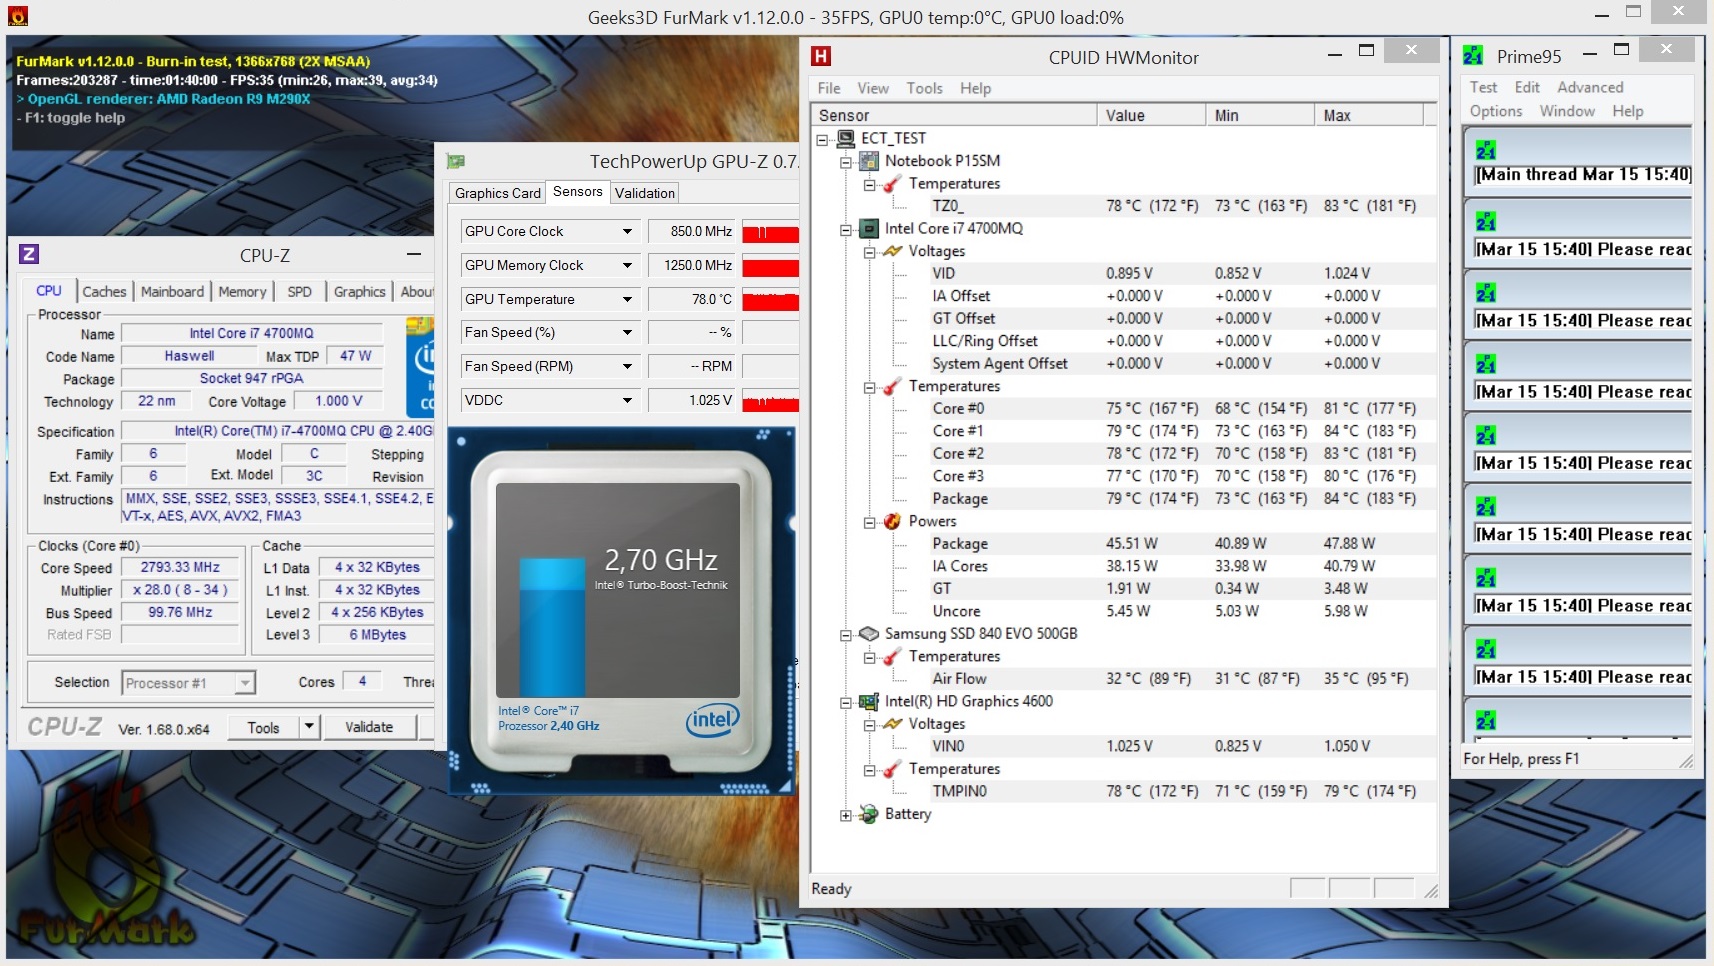
Task: Click the Sensor column header in HWMonitor
Action: point(954,115)
